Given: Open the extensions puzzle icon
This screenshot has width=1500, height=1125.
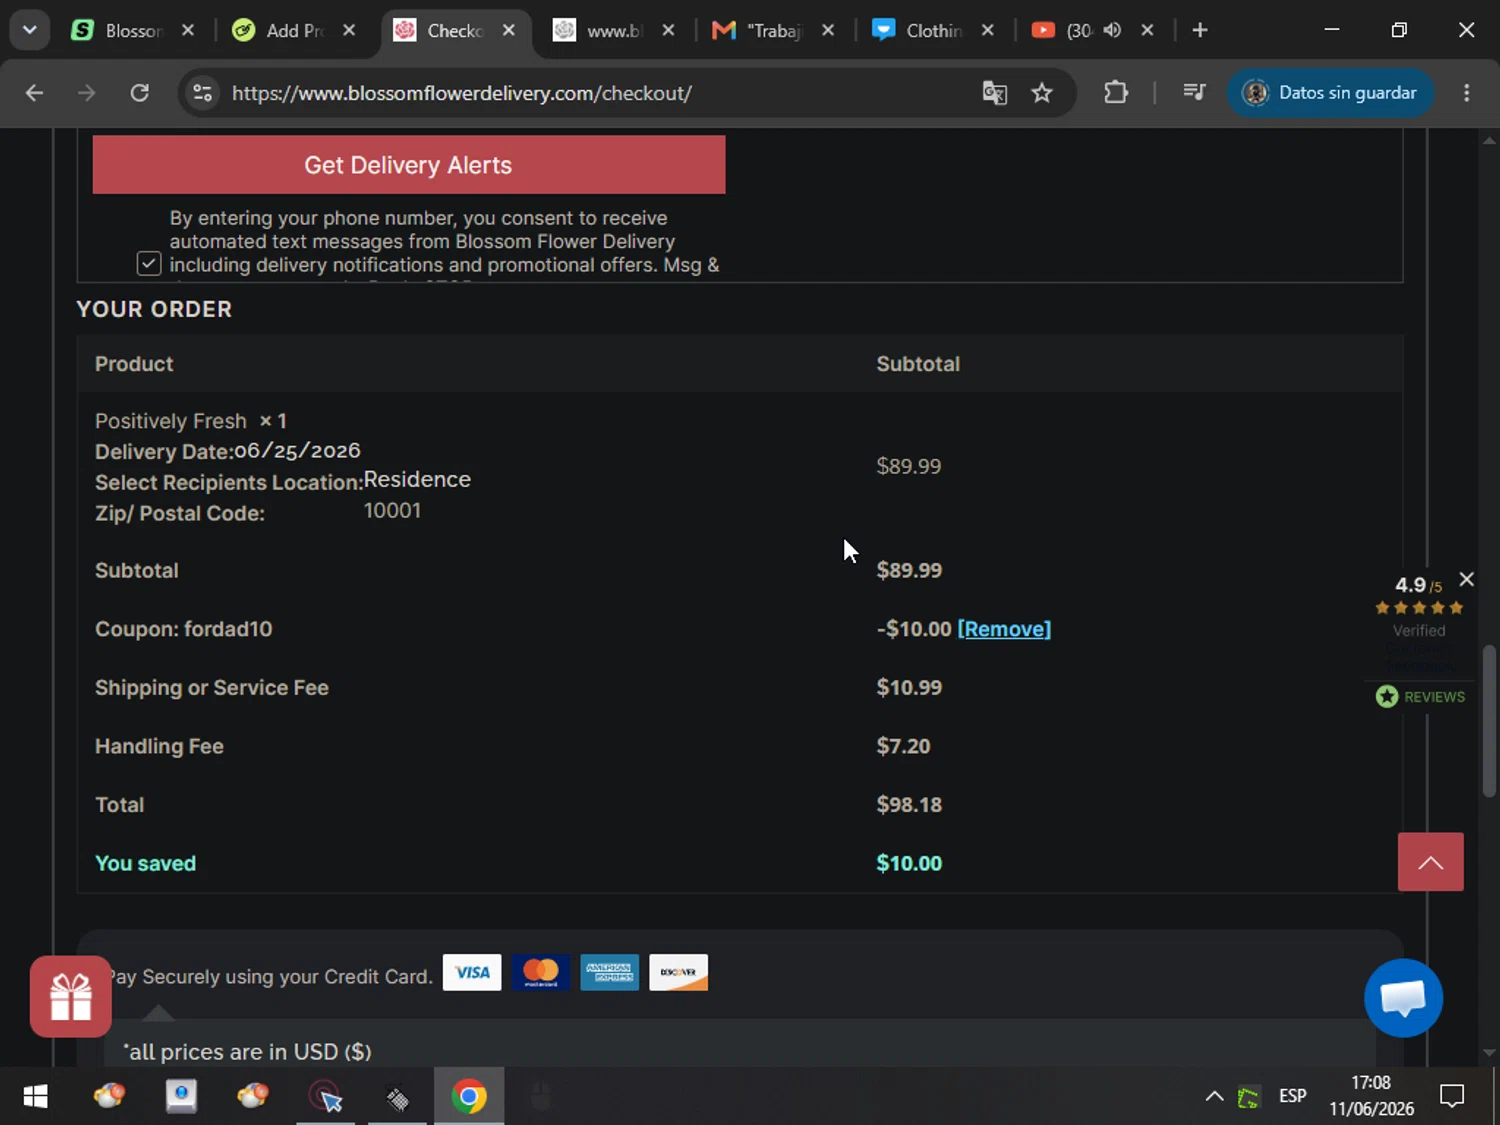Looking at the screenshot, I should coord(1116,93).
